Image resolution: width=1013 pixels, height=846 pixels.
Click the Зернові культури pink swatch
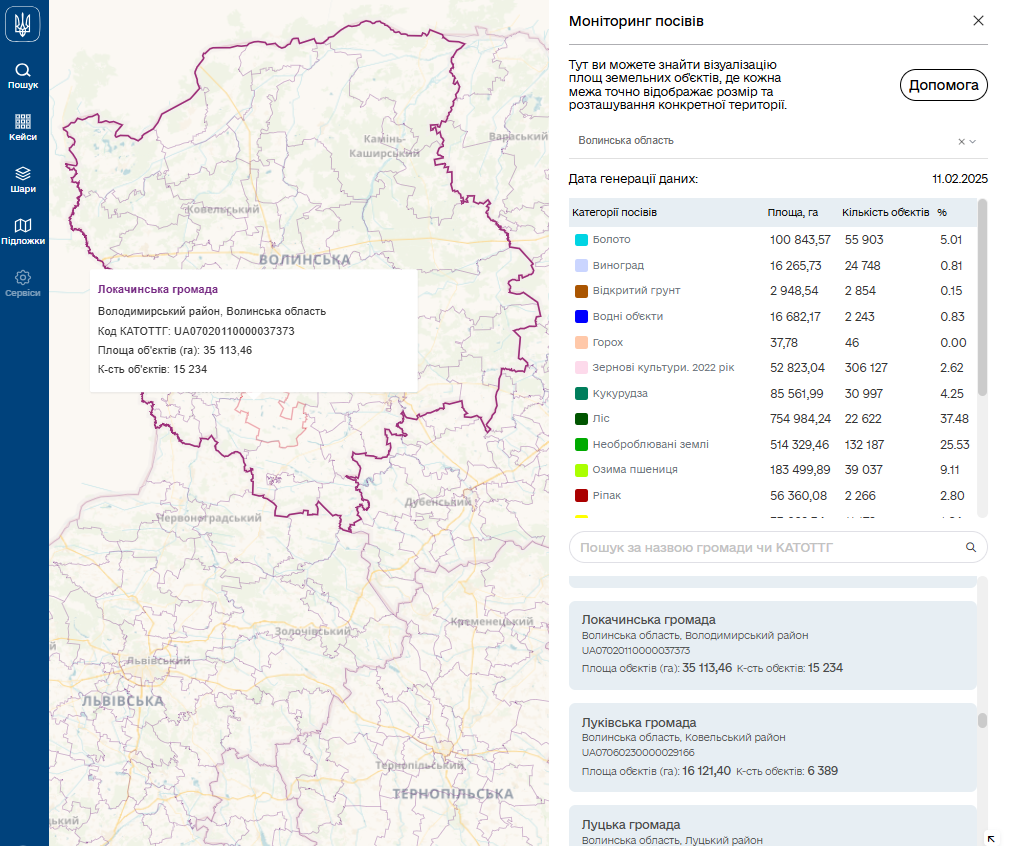coord(581,367)
